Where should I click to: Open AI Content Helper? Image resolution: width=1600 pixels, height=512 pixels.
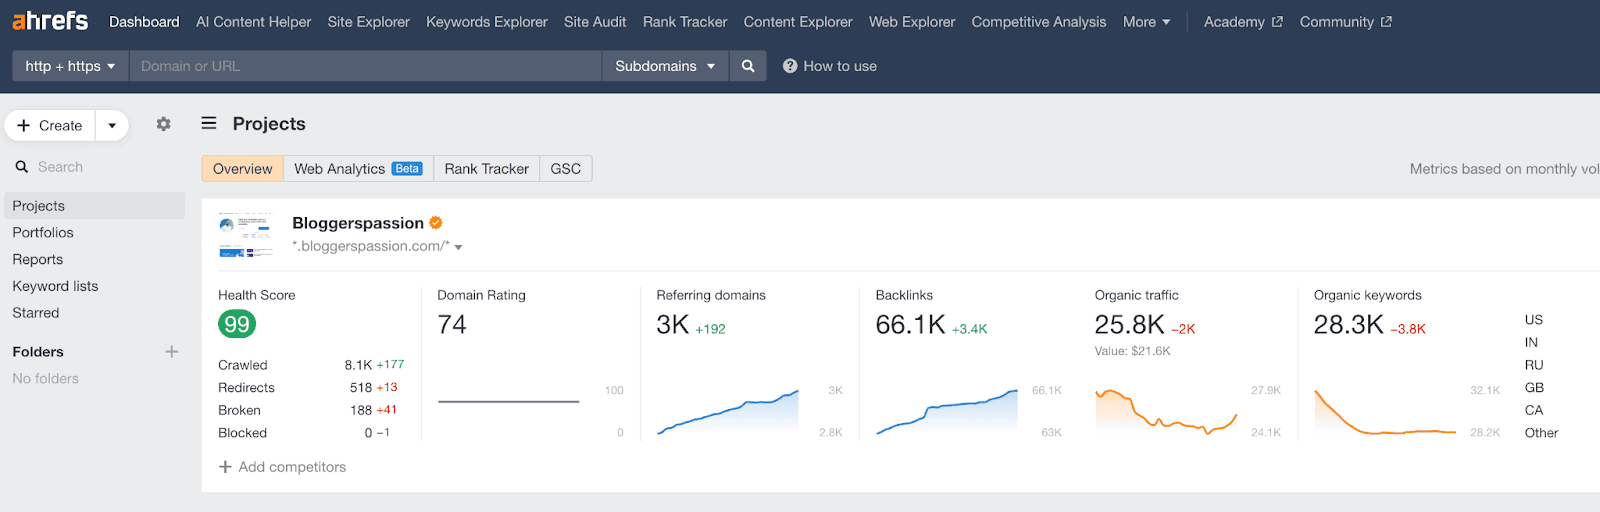[x=253, y=21]
